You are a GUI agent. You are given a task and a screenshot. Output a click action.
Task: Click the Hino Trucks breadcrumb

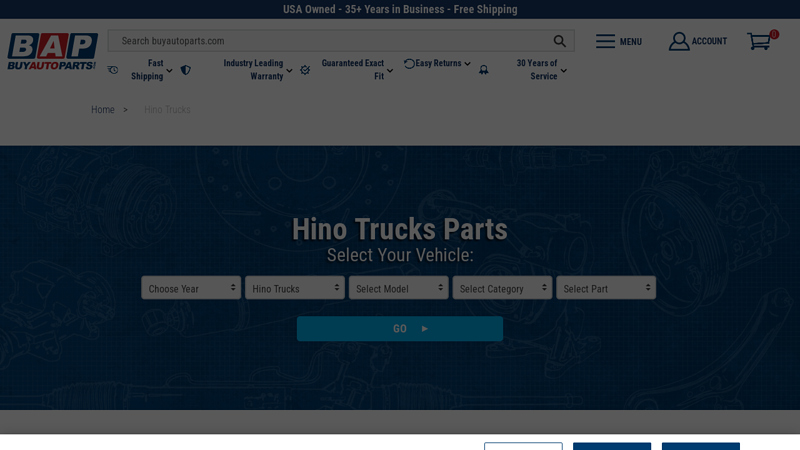click(x=167, y=110)
